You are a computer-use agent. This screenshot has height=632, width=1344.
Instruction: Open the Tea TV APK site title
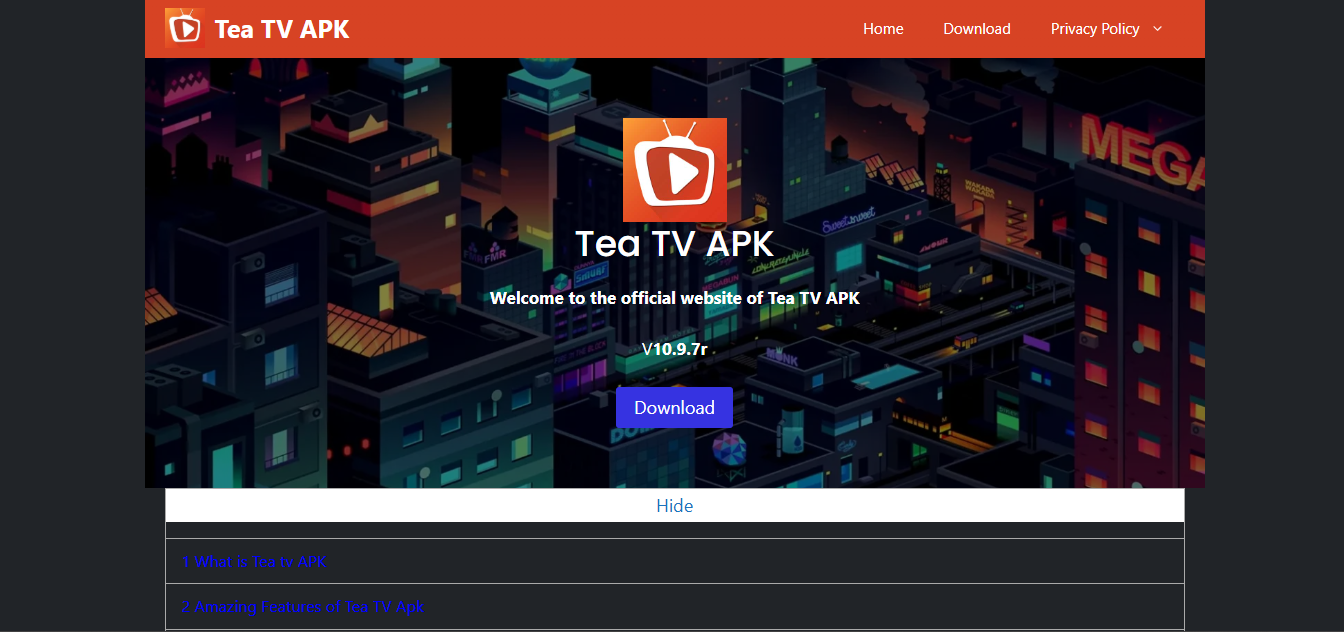coord(282,29)
